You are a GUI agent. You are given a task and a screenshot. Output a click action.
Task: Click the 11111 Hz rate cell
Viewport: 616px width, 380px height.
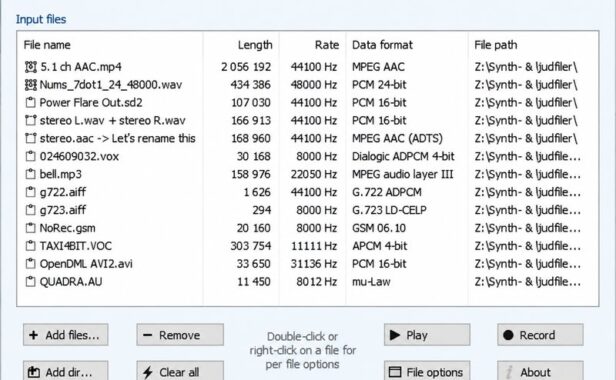pyautogui.click(x=314, y=246)
